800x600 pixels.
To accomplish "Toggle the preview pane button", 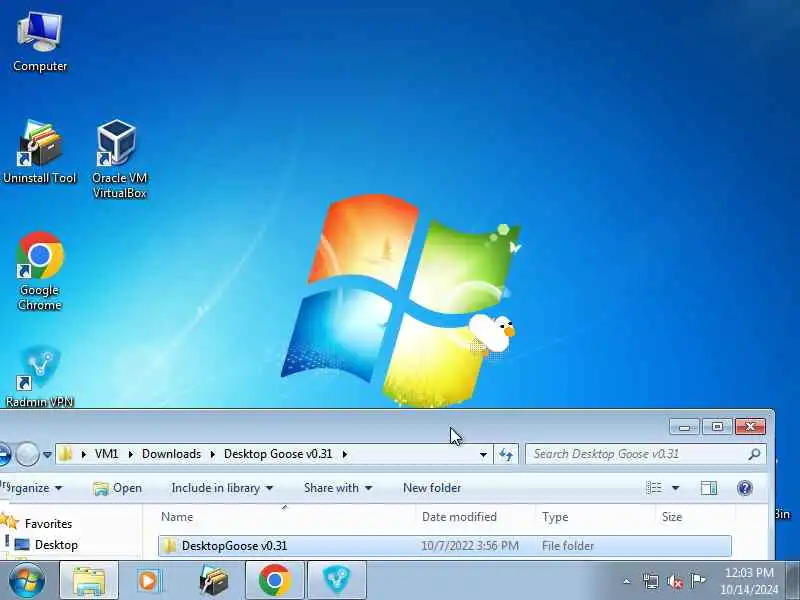I will pyautogui.click(x=709, y=488).
